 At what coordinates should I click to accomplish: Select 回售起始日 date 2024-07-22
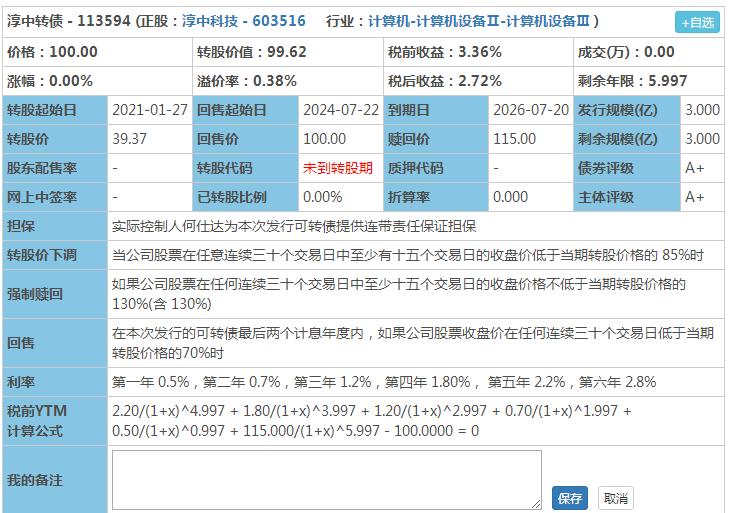(341, 110)
